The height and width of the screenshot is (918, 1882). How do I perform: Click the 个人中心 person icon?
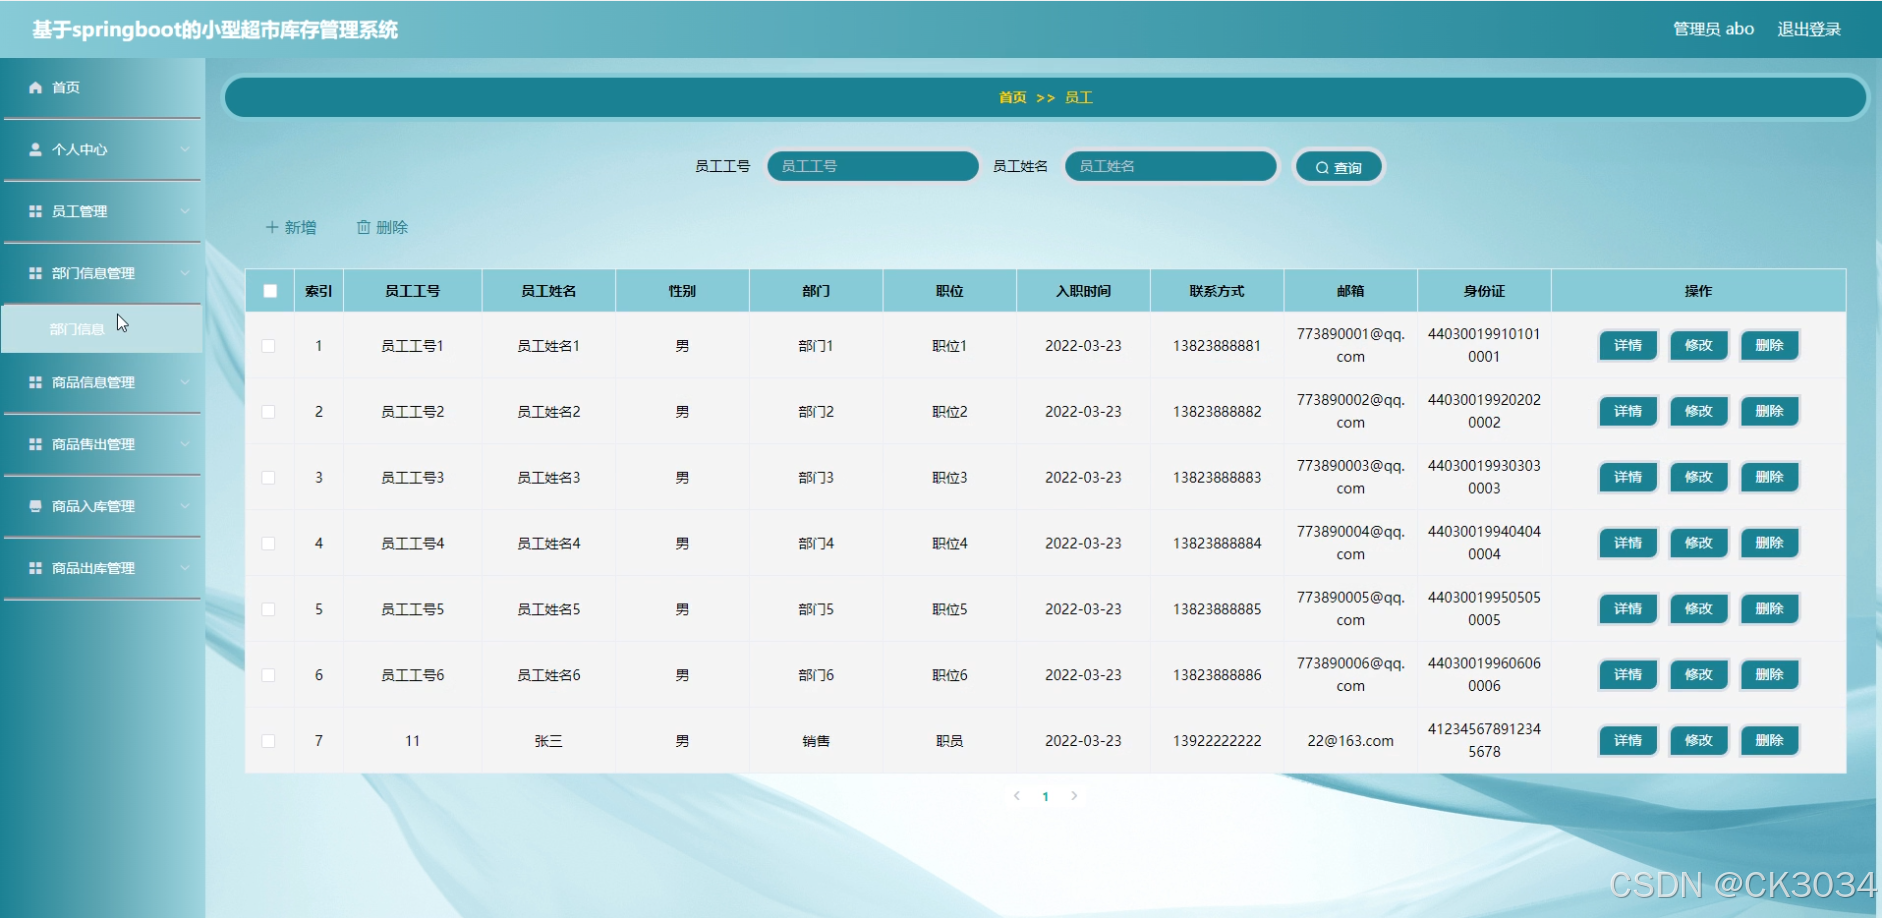coord(35,149)
